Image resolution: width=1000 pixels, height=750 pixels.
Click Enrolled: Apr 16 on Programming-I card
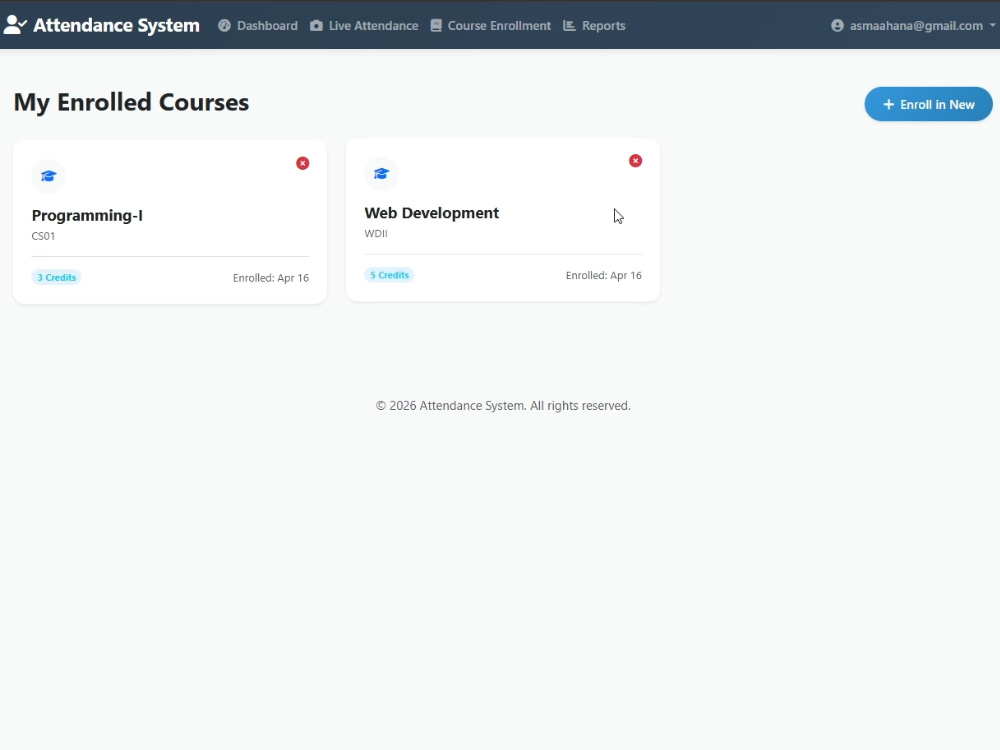pos(271,278)
